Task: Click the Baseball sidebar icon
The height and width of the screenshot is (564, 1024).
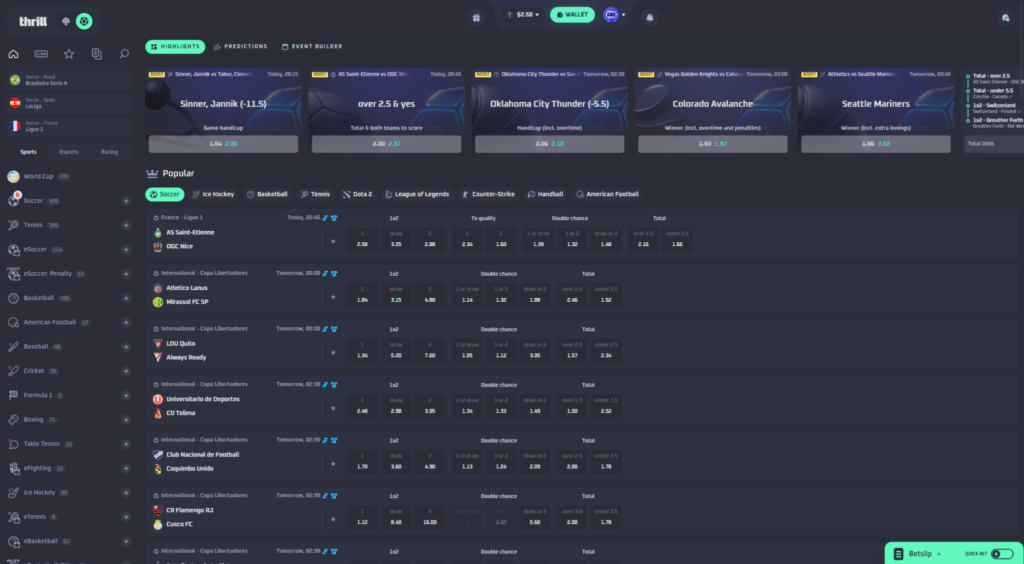Action: (x=13, y=347)
